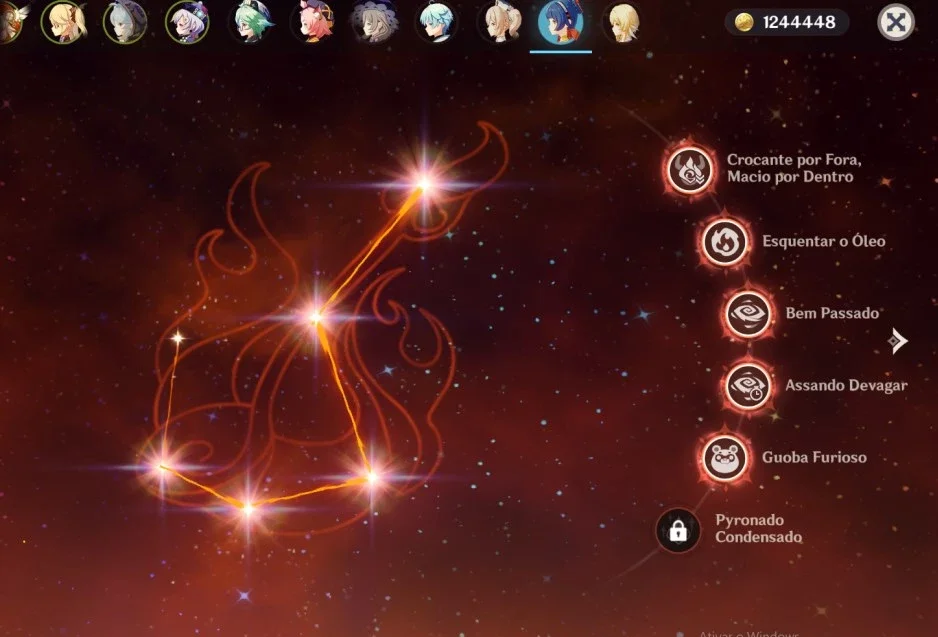Open the Esquentar o Óleo label

pyautogui.click(x=824, y=241)
